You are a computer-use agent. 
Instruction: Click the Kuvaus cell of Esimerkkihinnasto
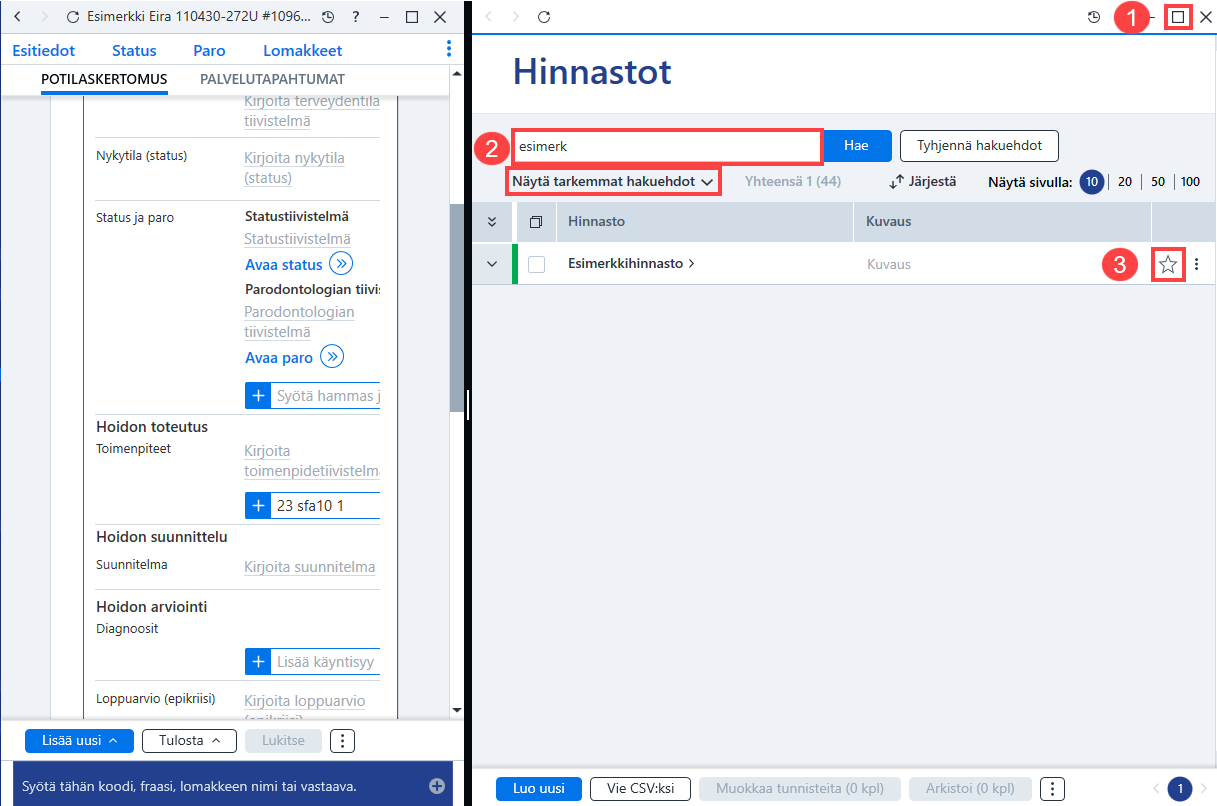[889, 264]
